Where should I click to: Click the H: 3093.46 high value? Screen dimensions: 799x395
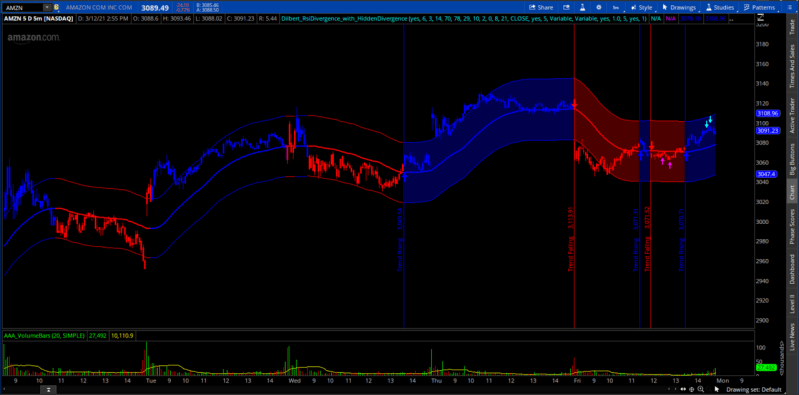(178, 18)
